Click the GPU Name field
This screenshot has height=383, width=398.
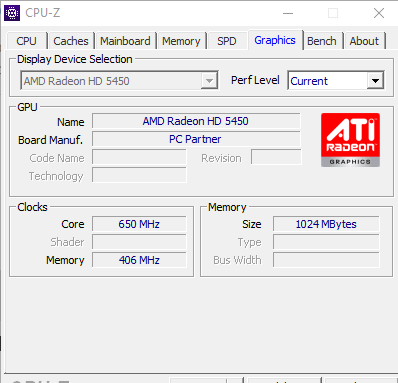[x=196, y=121]
